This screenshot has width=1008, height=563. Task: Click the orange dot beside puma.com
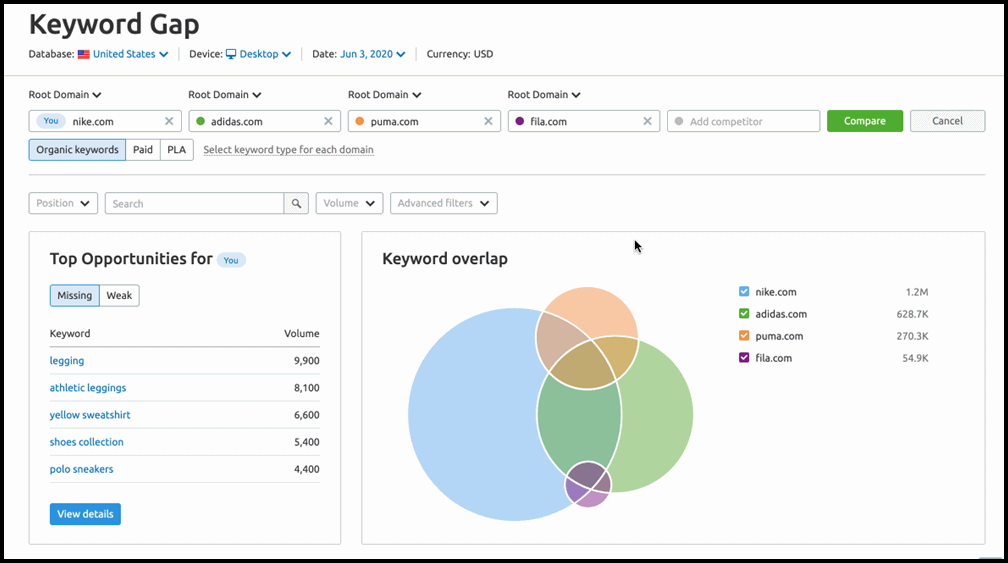pyautogui.click(x=360, y=121)
